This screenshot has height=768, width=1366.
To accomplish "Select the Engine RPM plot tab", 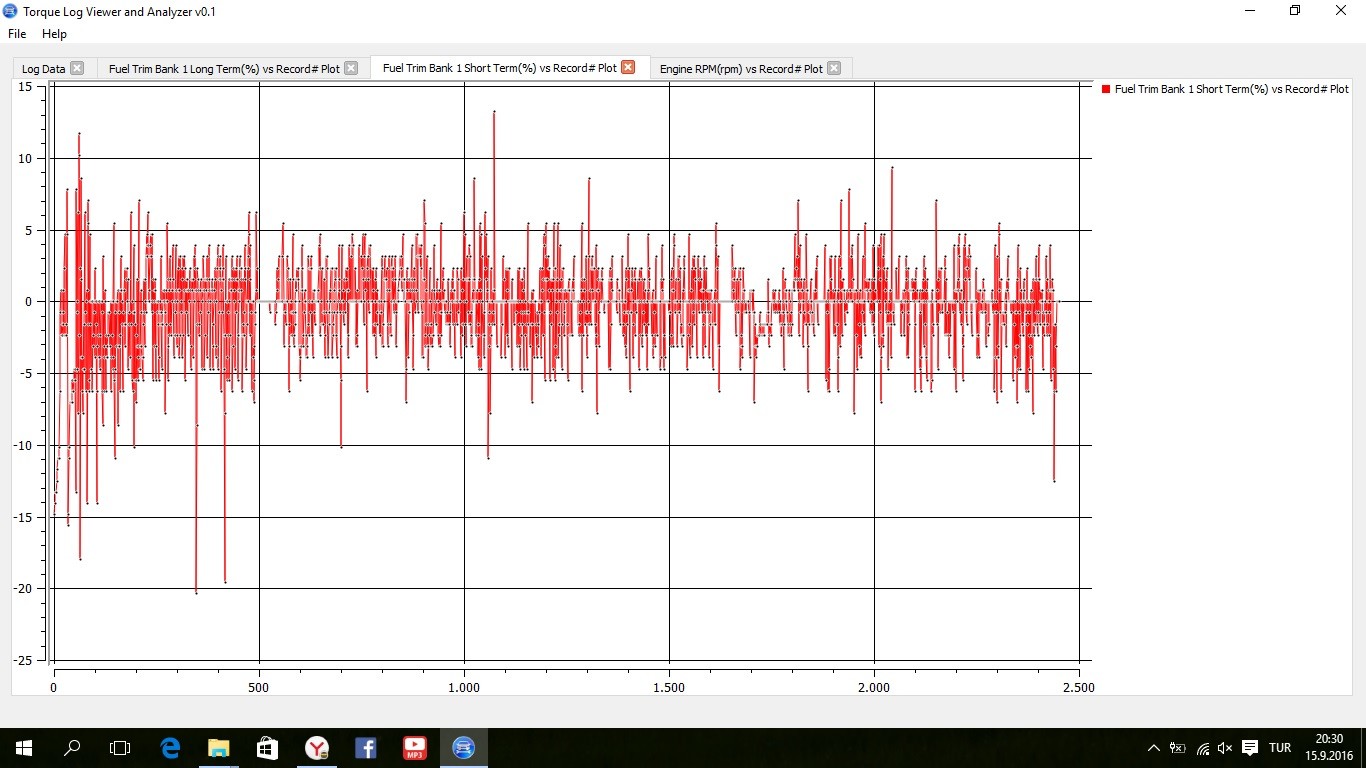I will [740, 69].
